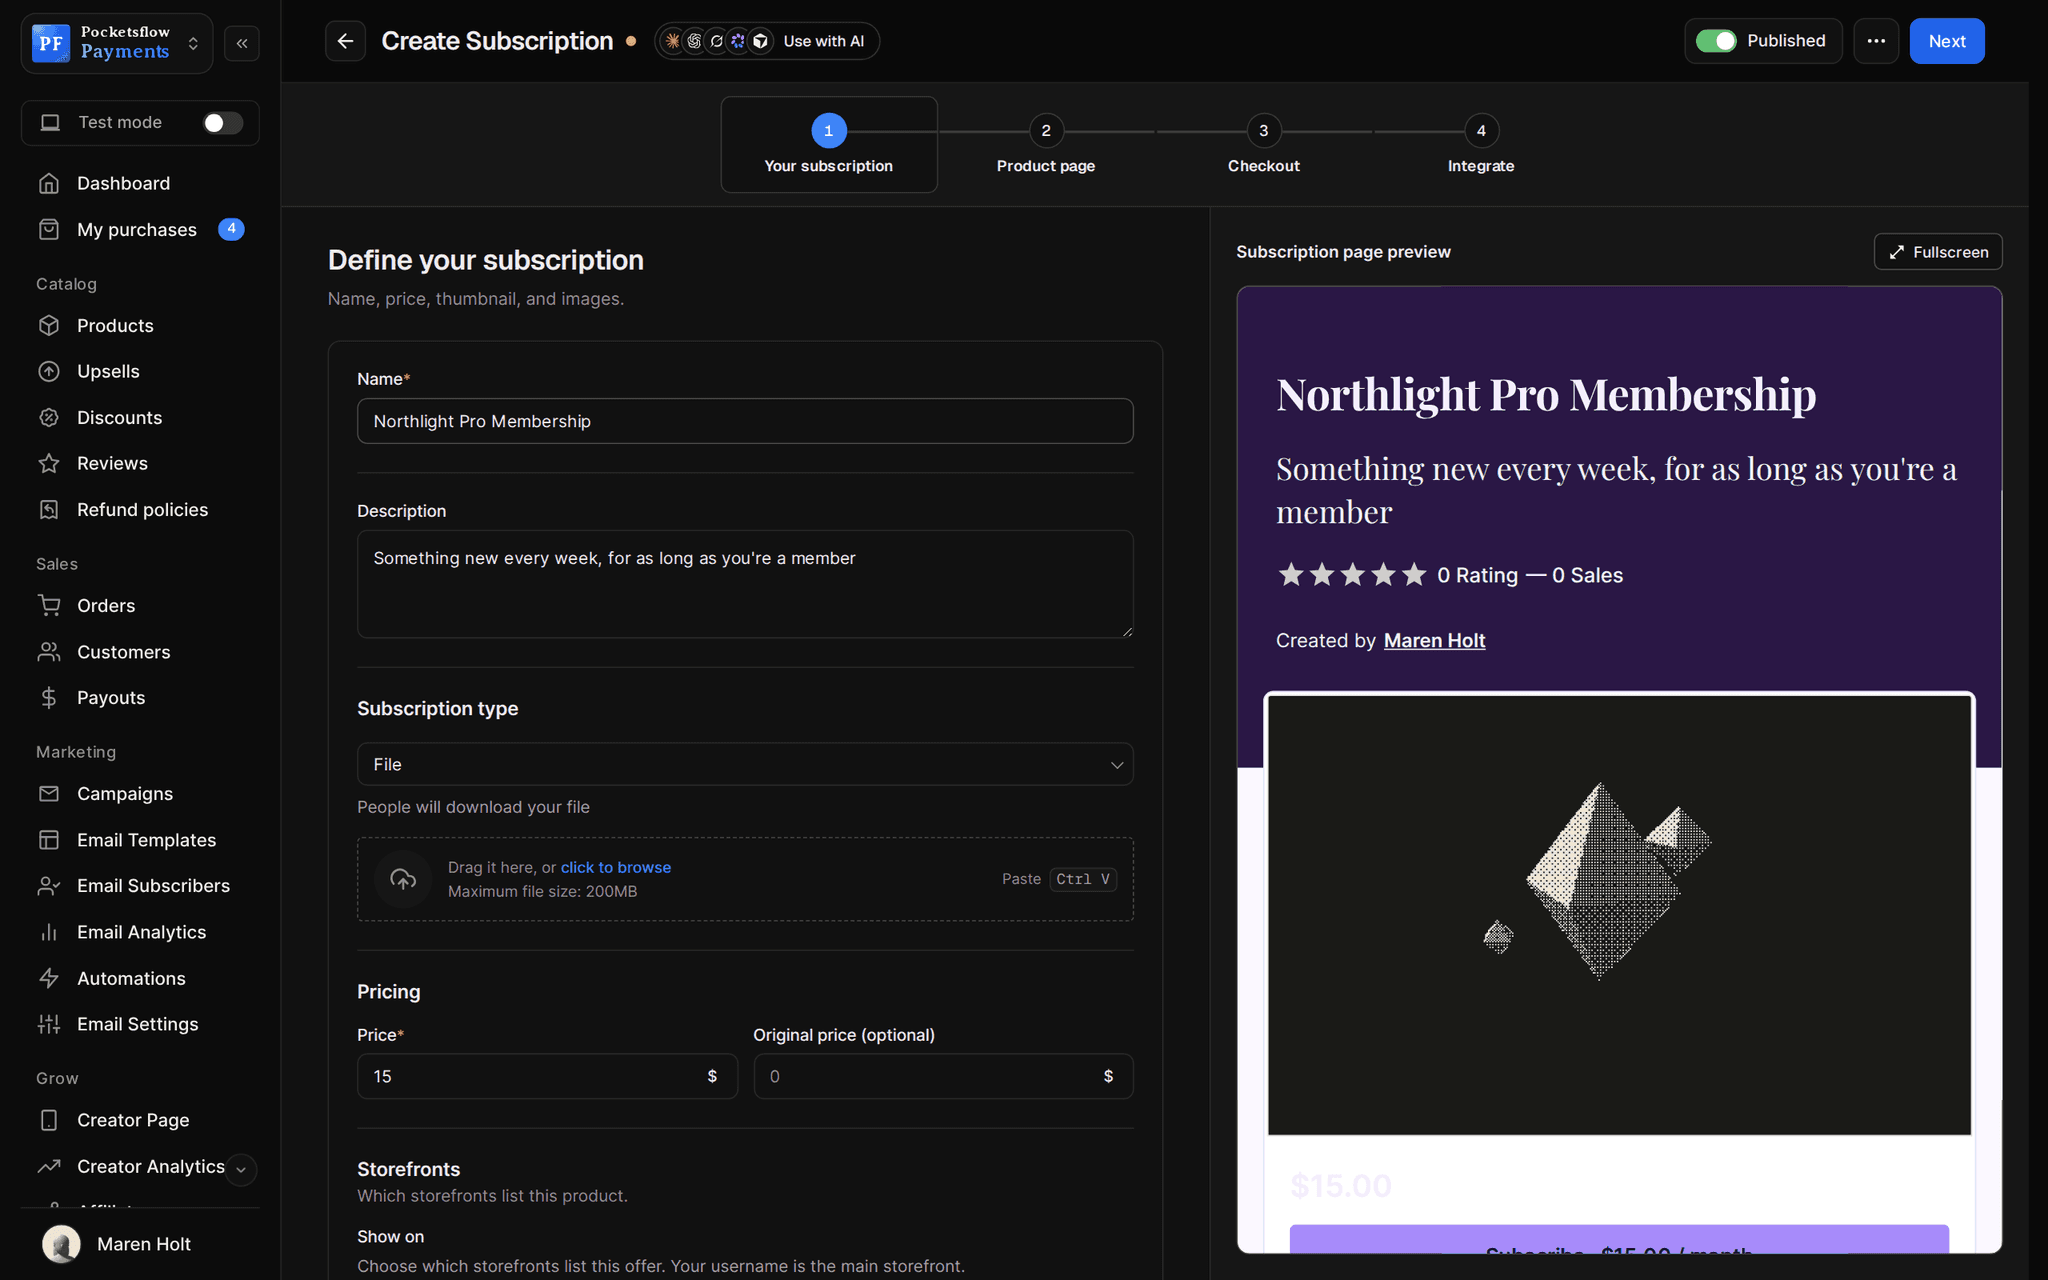
Task: Click Use with AI button
Action: tap(767, 41)
